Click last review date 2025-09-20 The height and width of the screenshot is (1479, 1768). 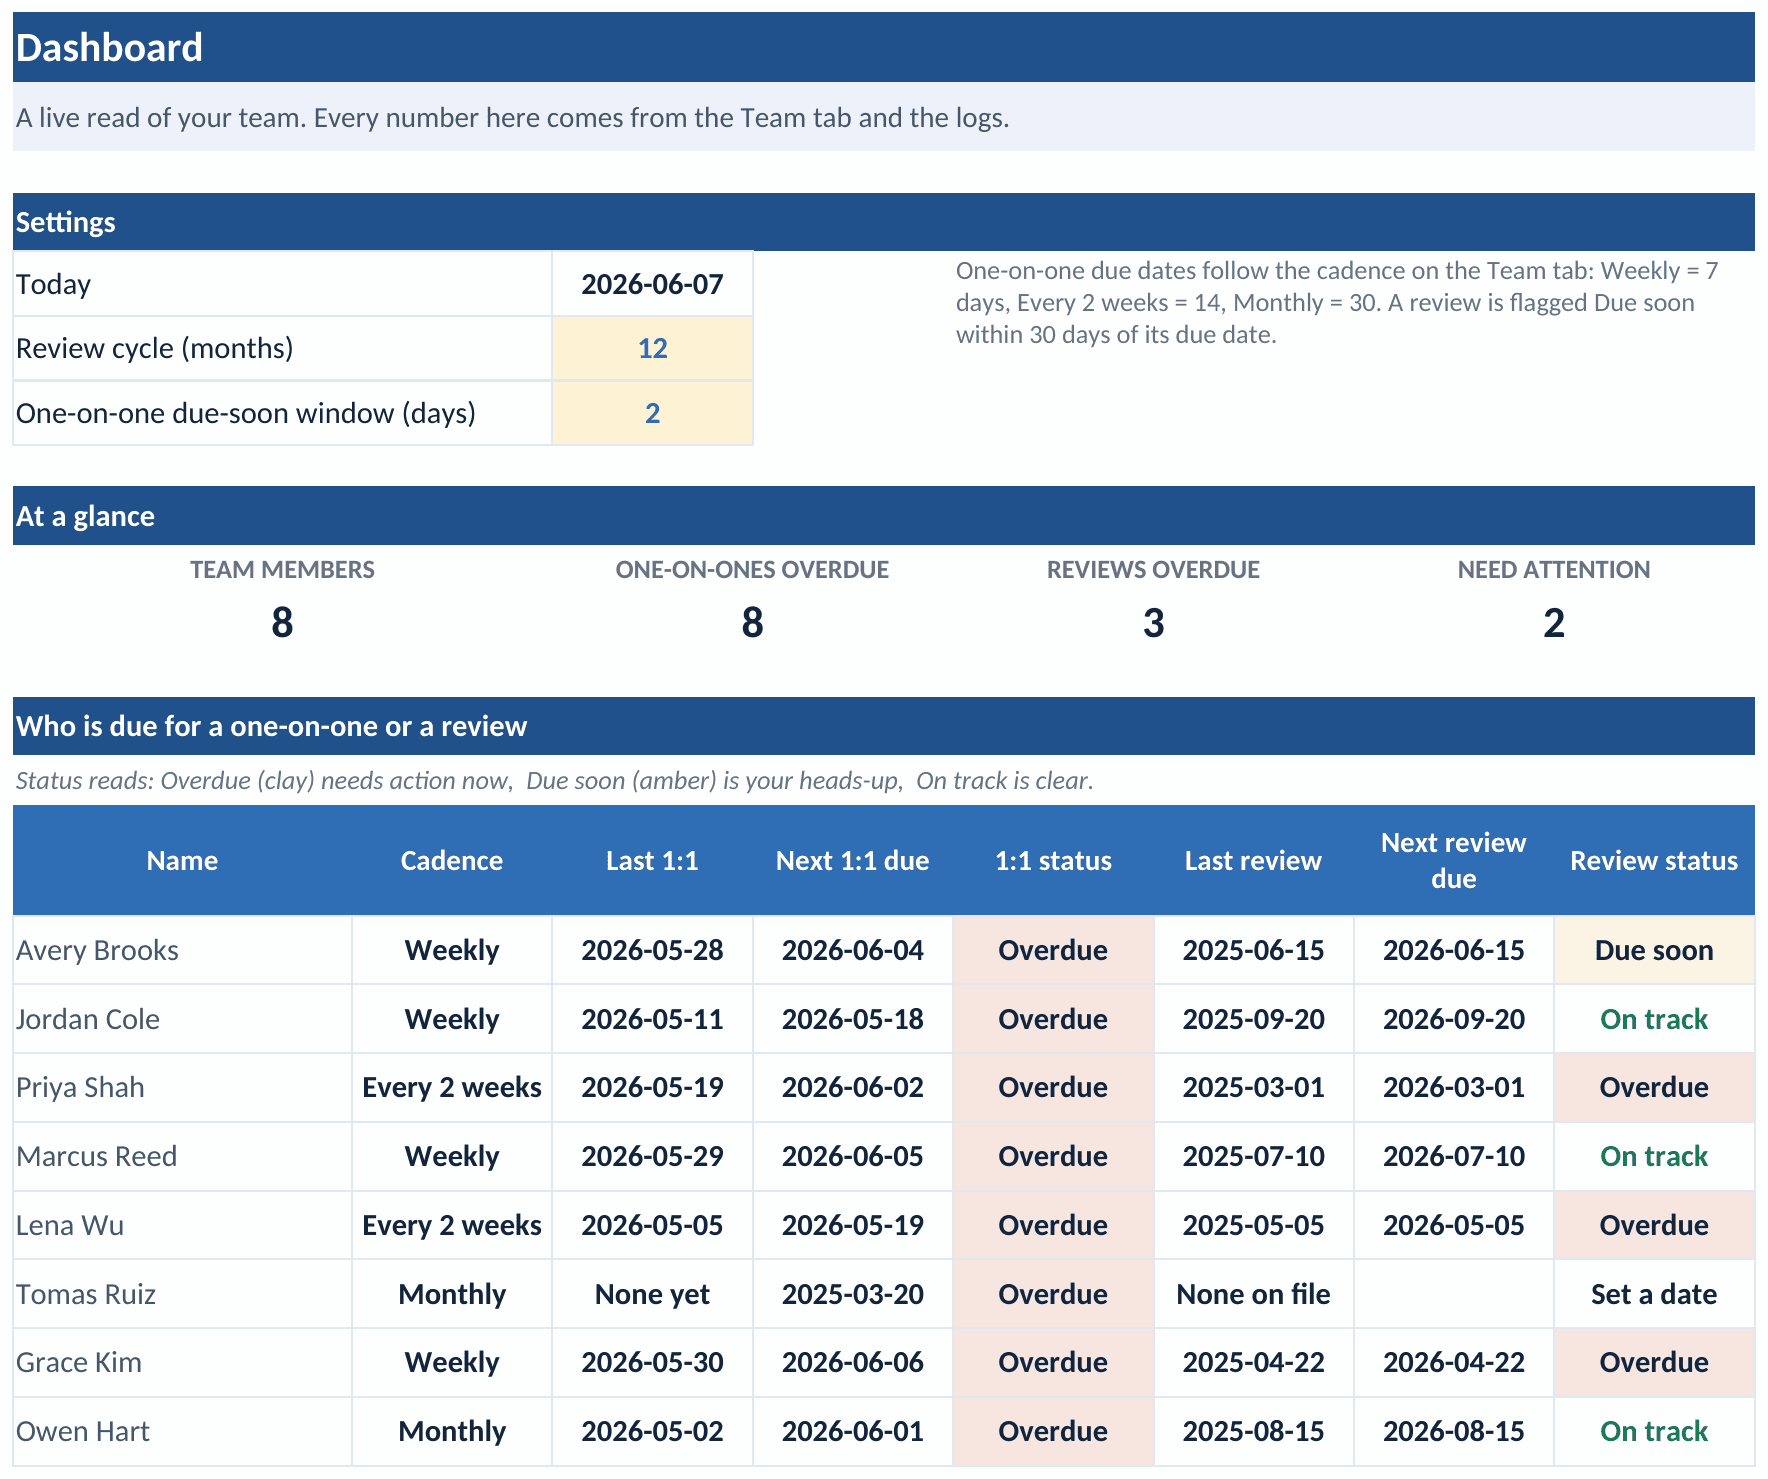click(1253, 1019)
